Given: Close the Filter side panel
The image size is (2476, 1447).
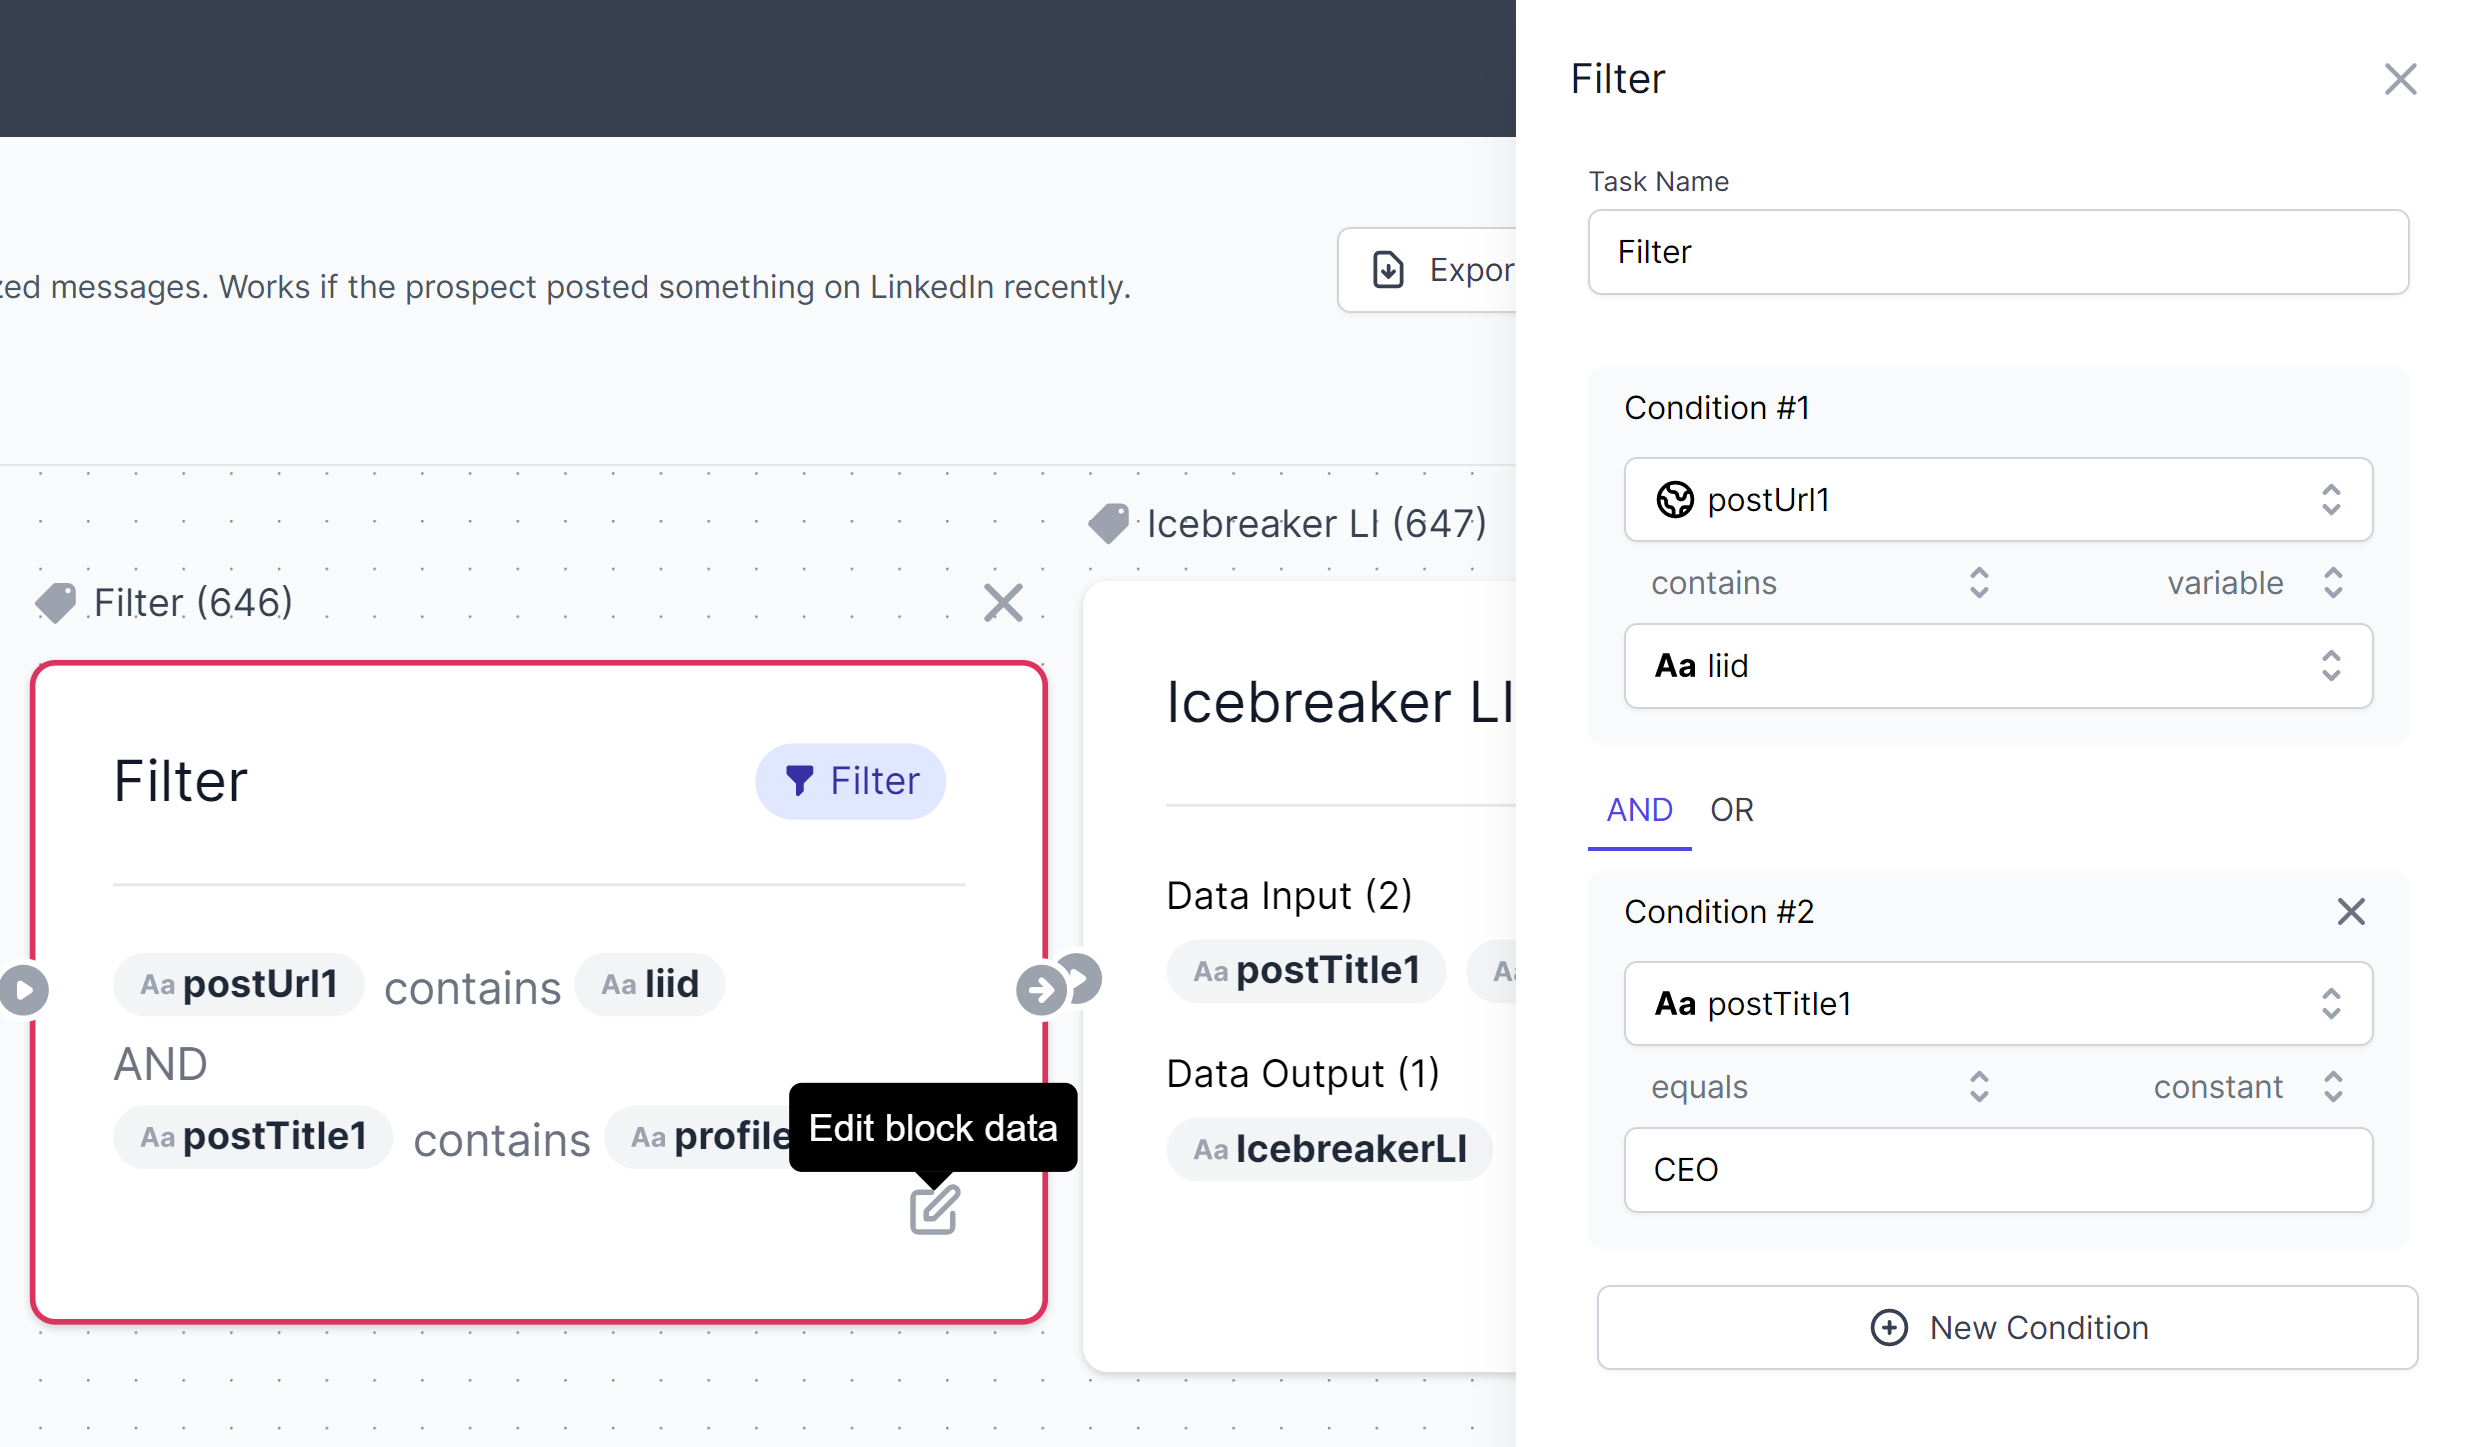Looking at the screenshot, I should [2400, 79].
